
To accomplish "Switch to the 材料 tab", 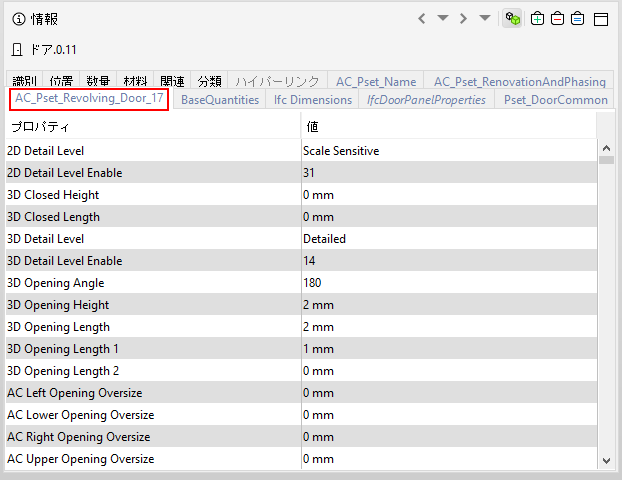I will [x=135, y=81].
